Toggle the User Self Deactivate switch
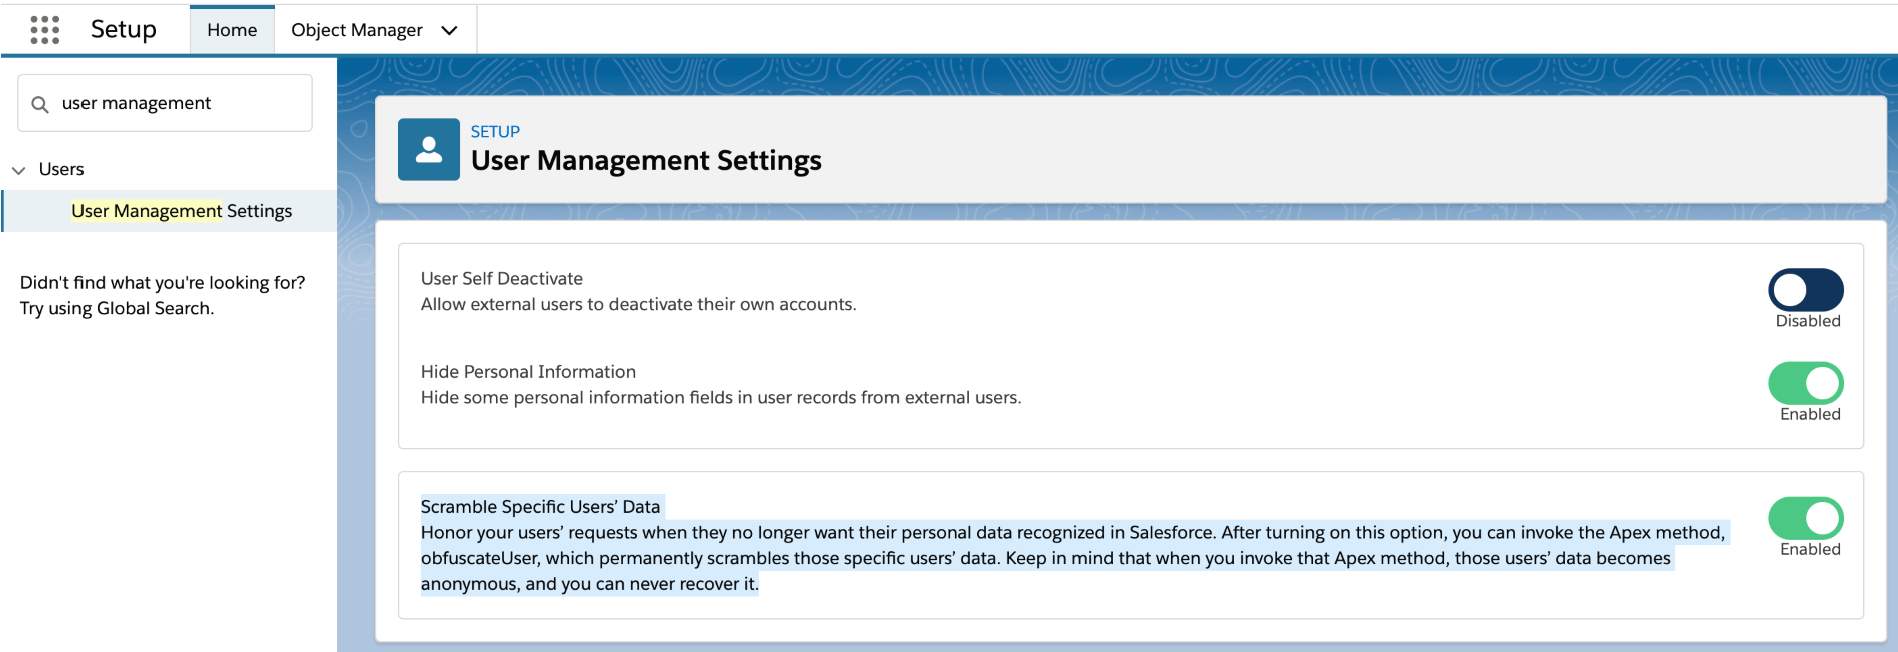 (1805, 290)
